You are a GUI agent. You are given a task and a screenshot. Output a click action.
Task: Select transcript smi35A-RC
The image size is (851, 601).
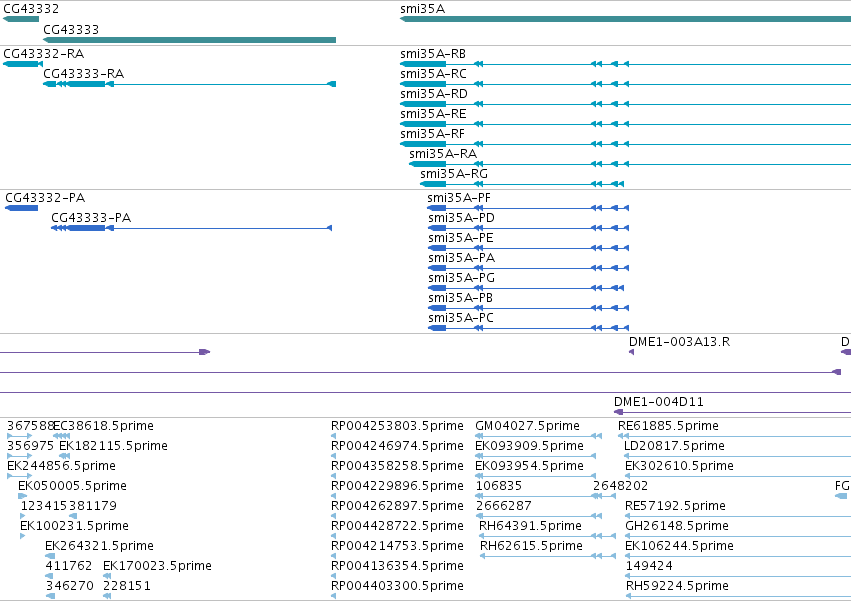pos(433,74)
